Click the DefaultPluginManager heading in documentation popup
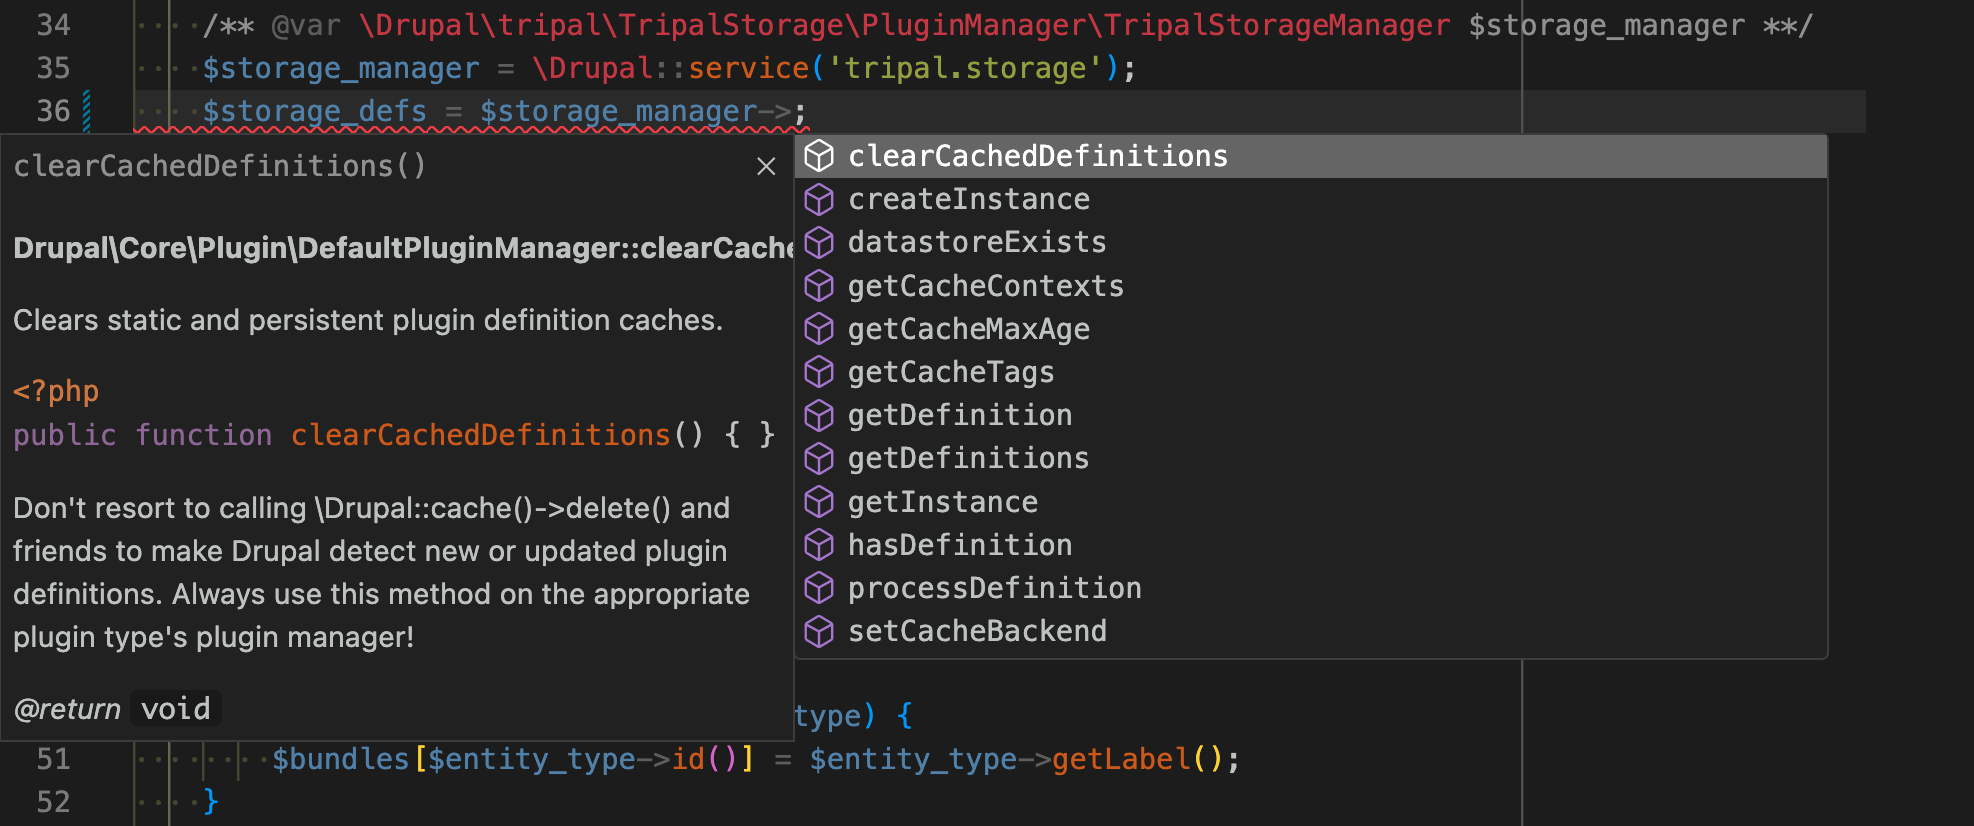Screen dimensions: 1974x826 pos(403,248)
